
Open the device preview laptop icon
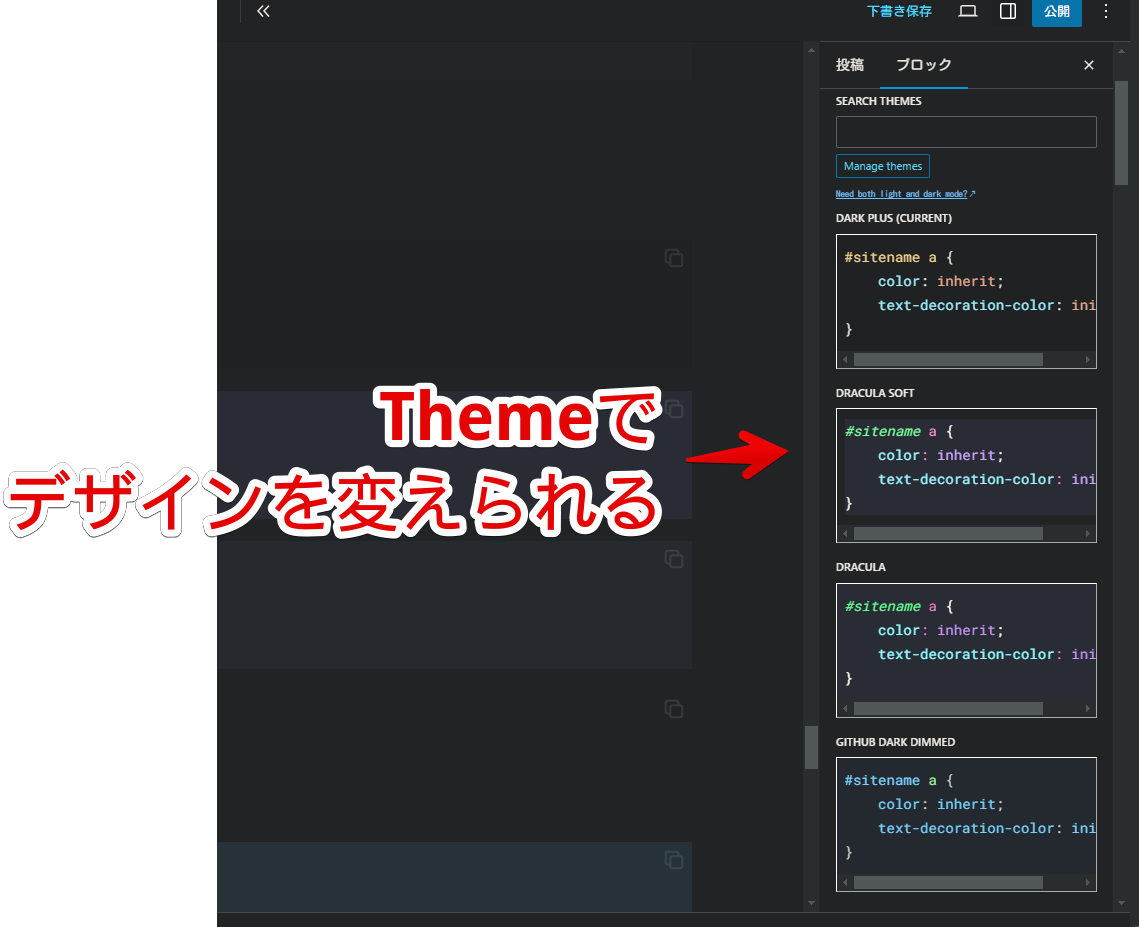coord(968,11)
